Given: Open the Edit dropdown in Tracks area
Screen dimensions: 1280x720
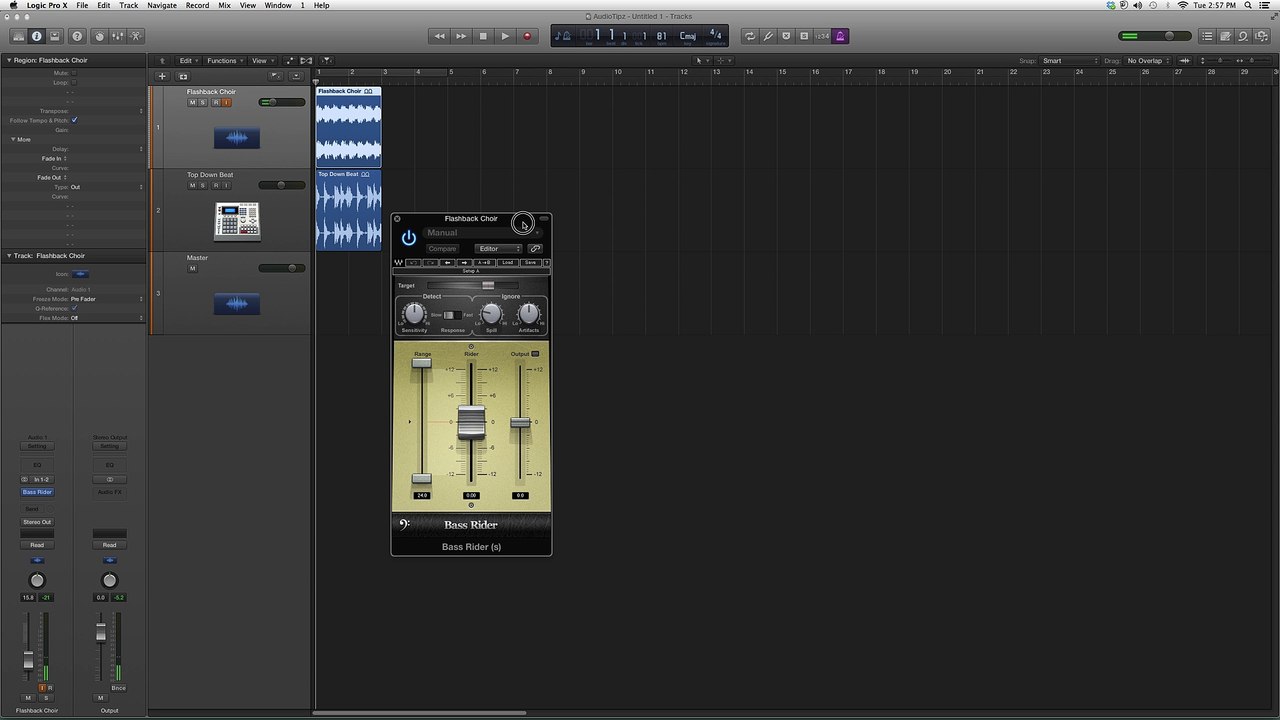Looking at the screenshot, I should click(x=188, y=61).
